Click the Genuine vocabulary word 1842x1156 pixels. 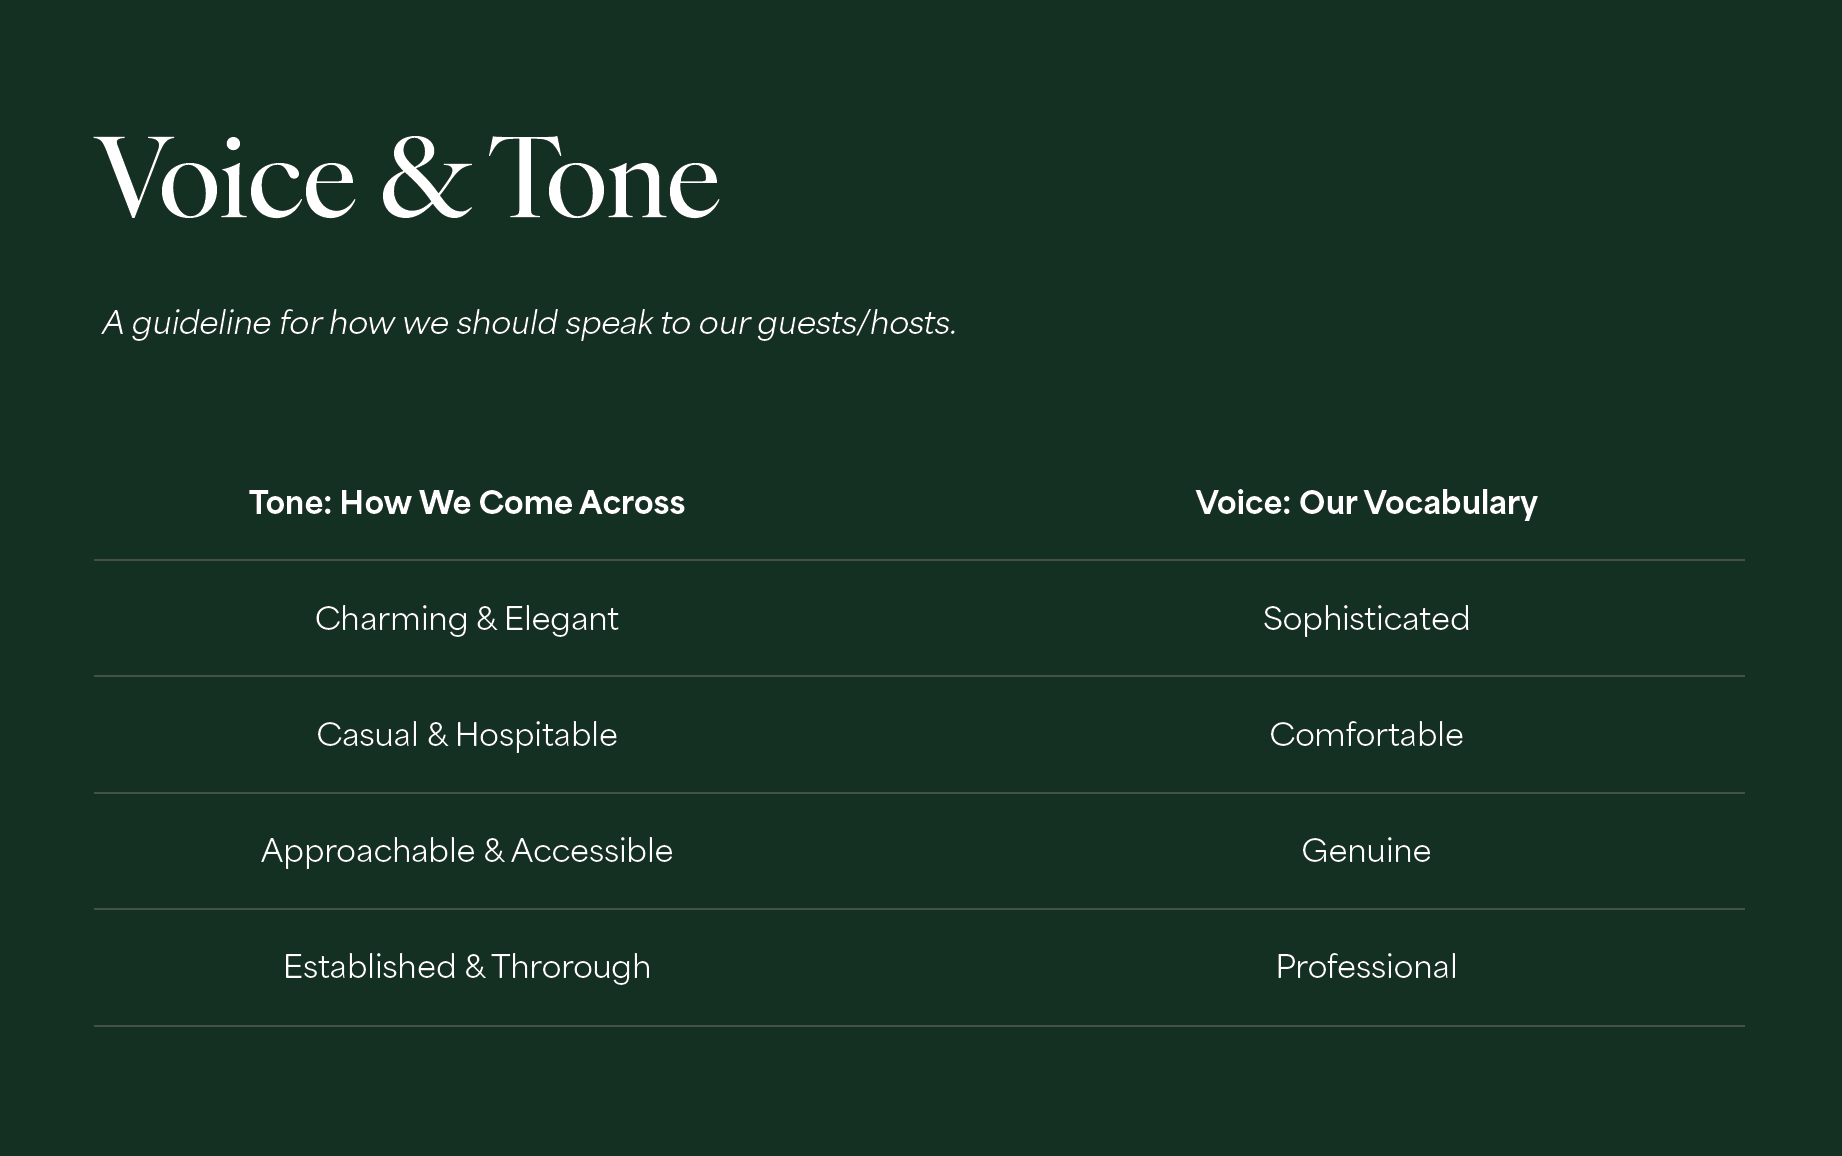click(1366, 851)
